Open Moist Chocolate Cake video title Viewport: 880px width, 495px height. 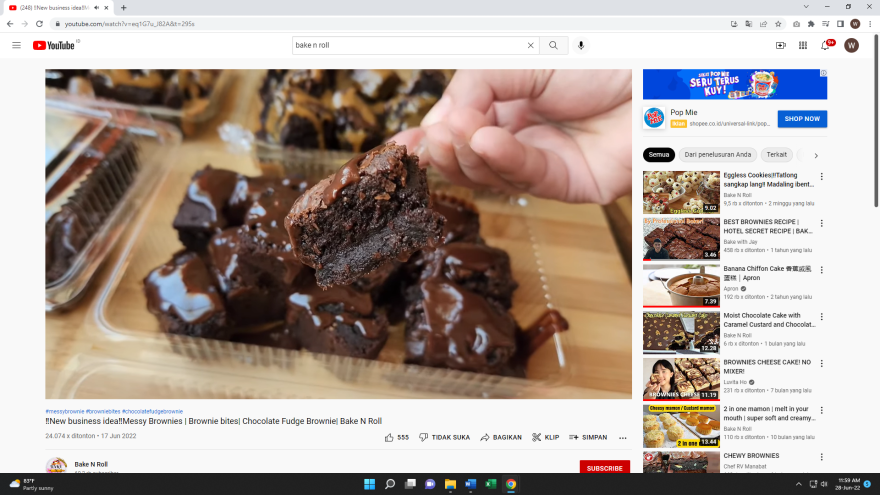point(769,320)
